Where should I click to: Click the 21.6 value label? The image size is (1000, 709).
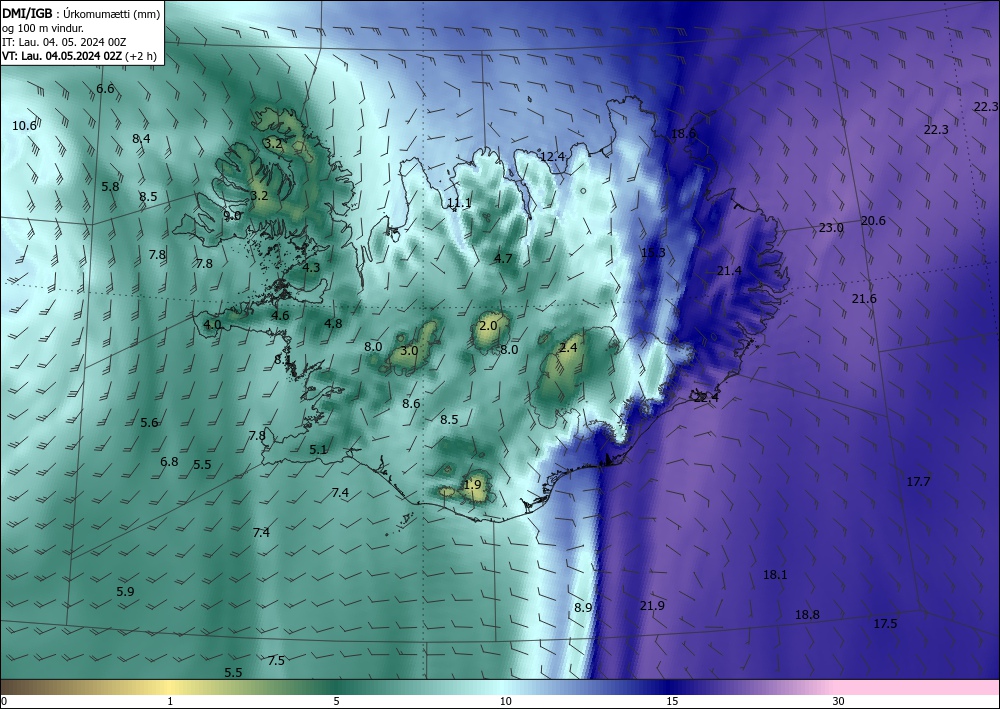click(864, 299)
